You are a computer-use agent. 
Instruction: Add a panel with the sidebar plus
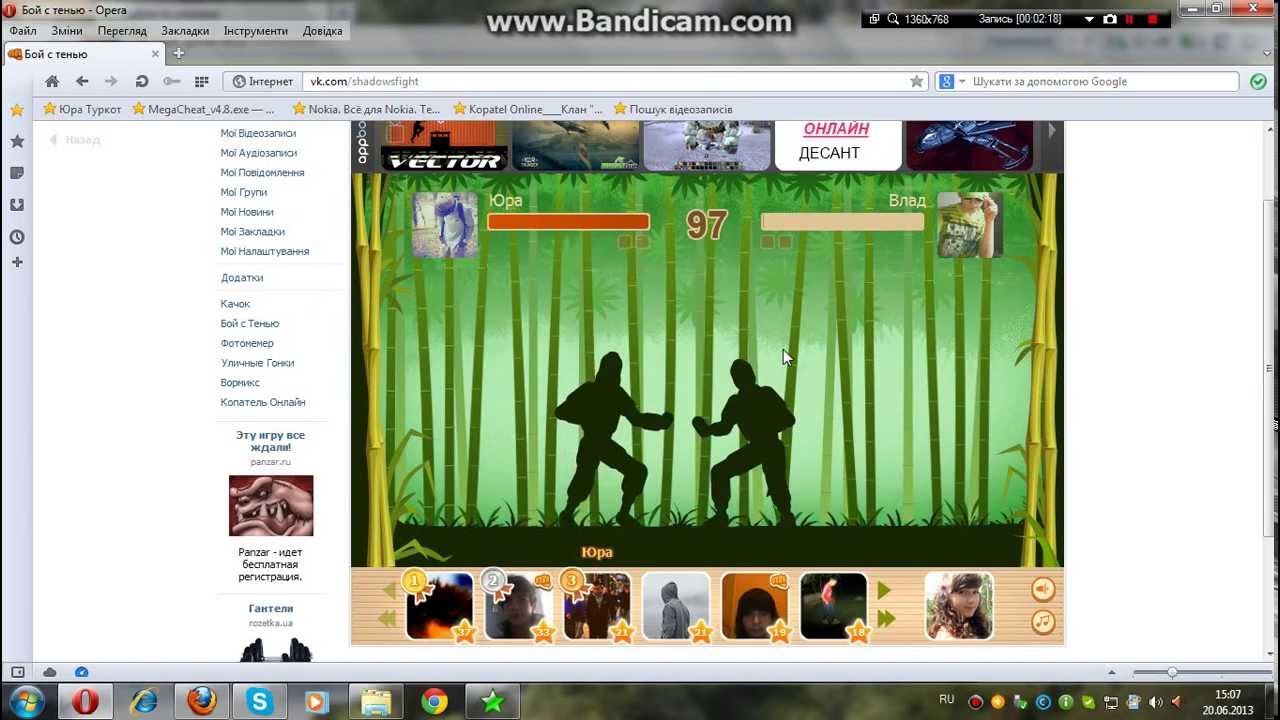click(x=17, y=262)
